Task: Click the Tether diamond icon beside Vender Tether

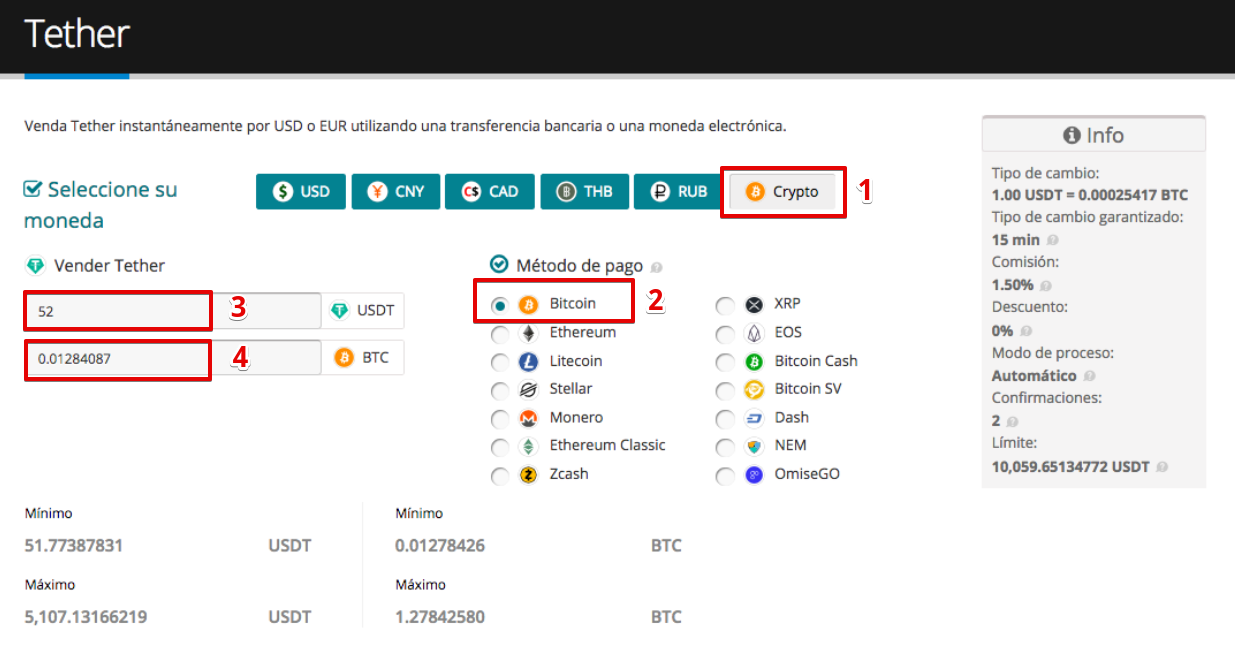Action: (x=35, y=266)
